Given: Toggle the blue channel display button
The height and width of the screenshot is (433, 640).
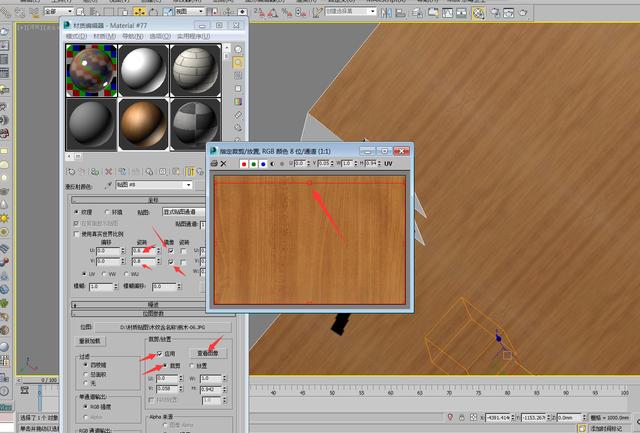Looking at the screenshot, I should [x=262, y=163].
